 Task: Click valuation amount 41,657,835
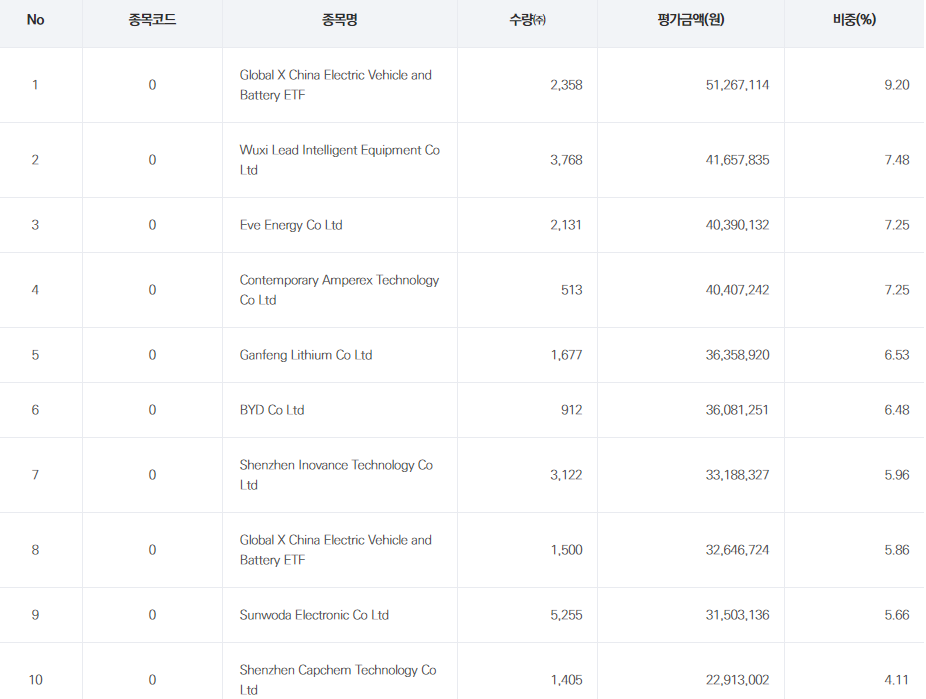738,160
